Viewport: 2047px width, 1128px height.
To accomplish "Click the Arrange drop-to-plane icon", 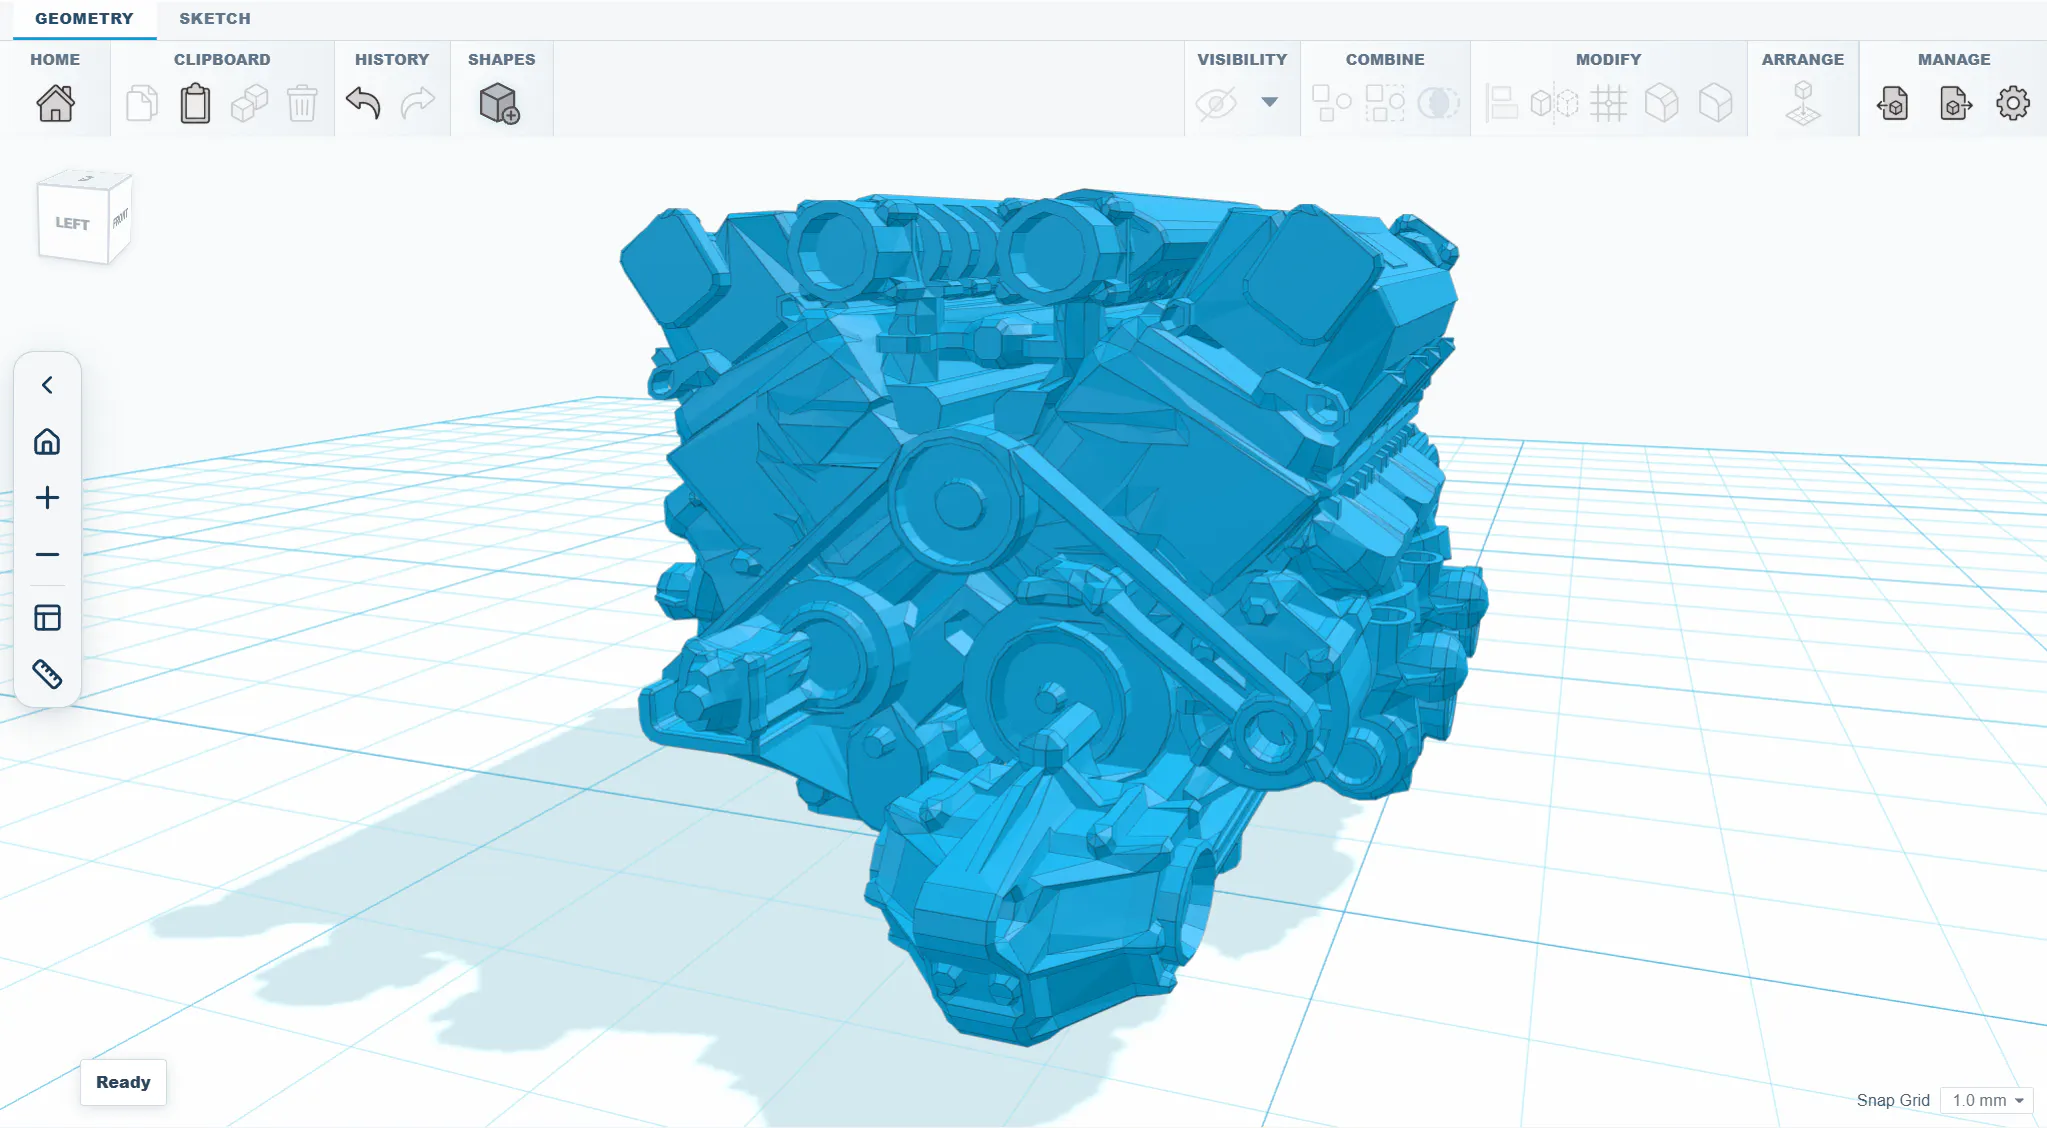I will click(1803, 103).
